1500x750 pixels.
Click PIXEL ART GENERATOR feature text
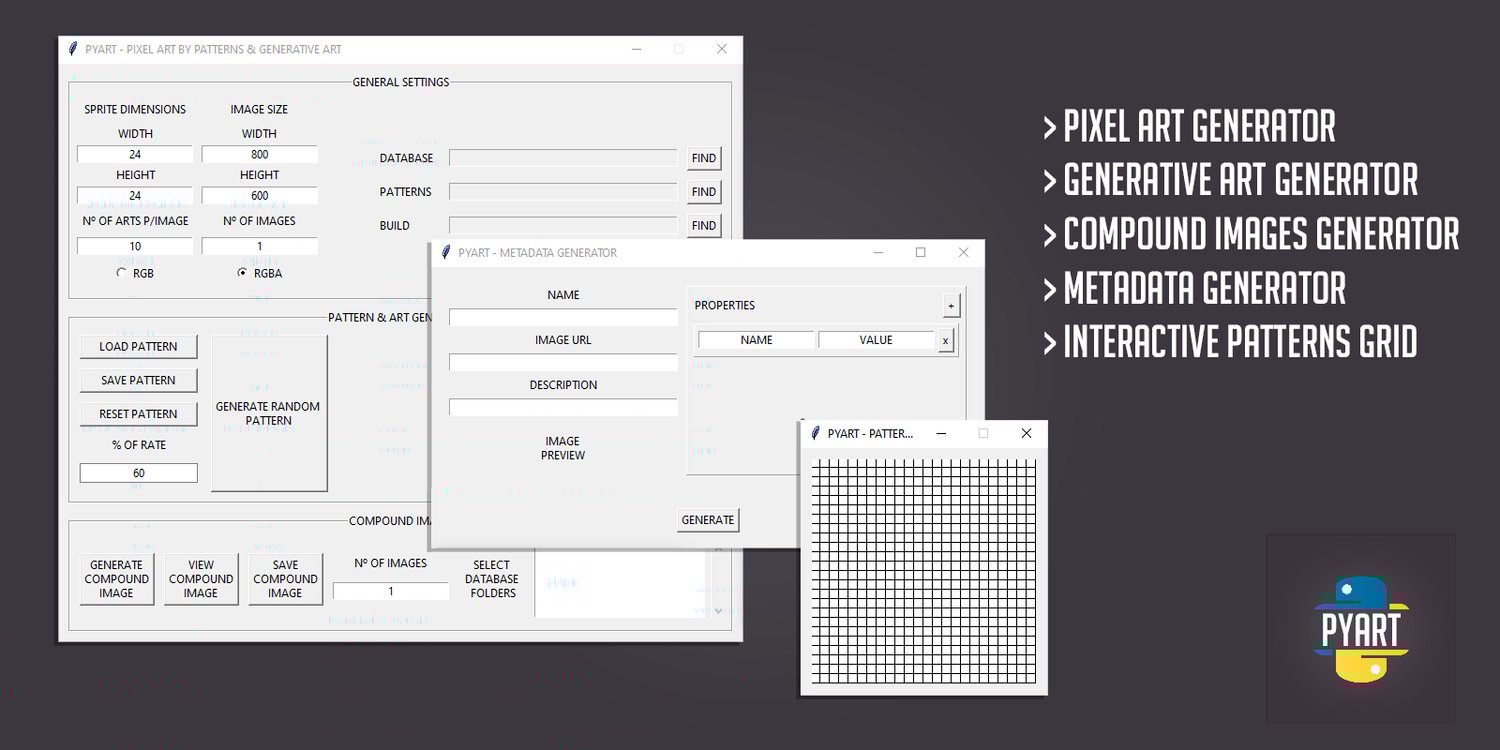point(1199,127)
